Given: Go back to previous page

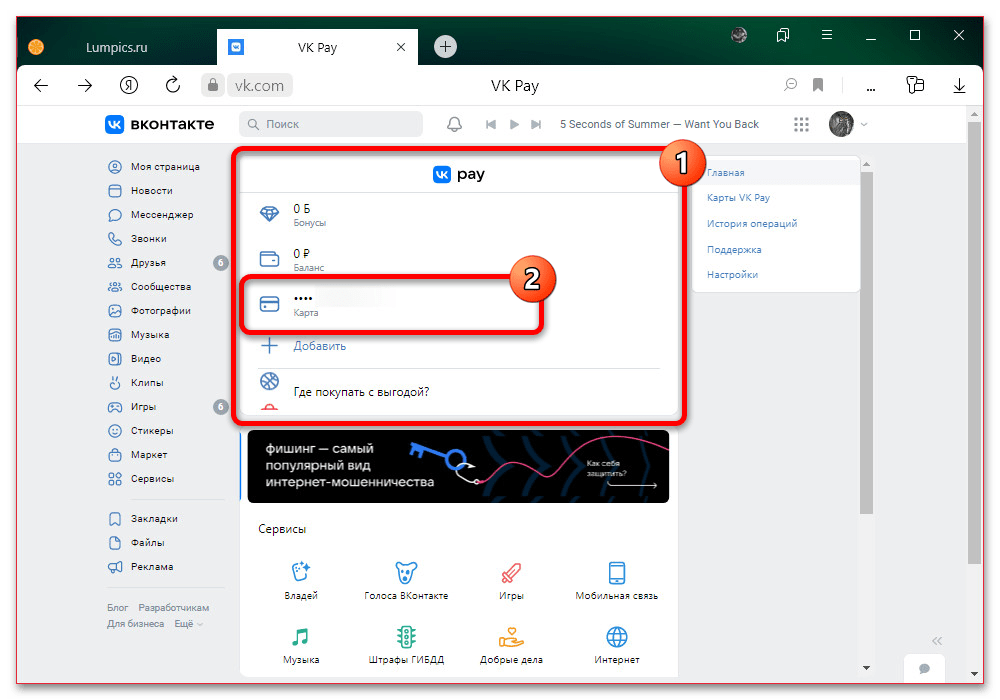Looking at the screenshot, I should [x=41, y=85].
